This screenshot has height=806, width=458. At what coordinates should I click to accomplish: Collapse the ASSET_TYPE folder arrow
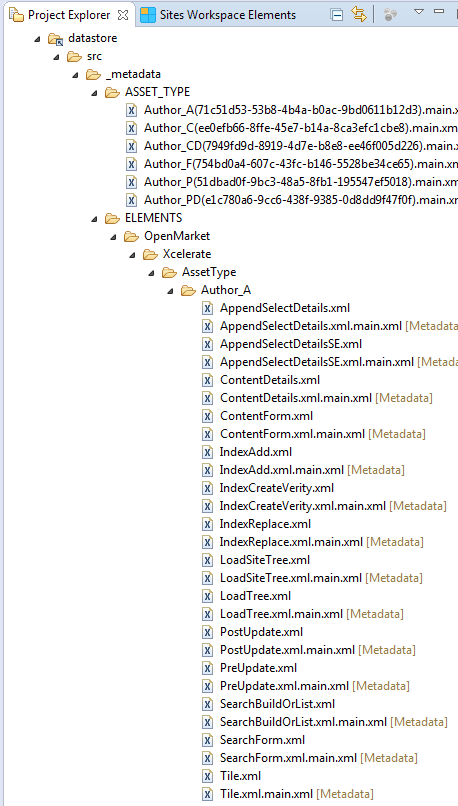(94, 93)
